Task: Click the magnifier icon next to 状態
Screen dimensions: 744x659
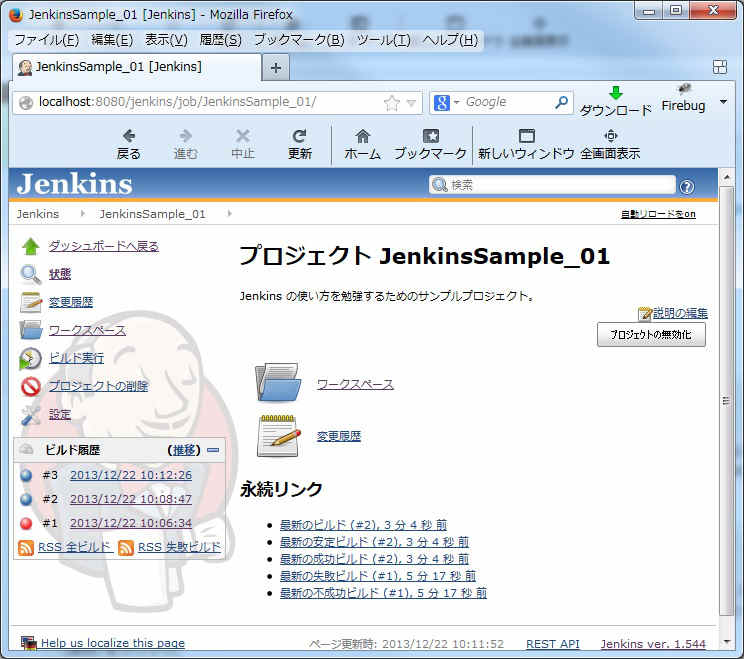Action: (31, 274)
